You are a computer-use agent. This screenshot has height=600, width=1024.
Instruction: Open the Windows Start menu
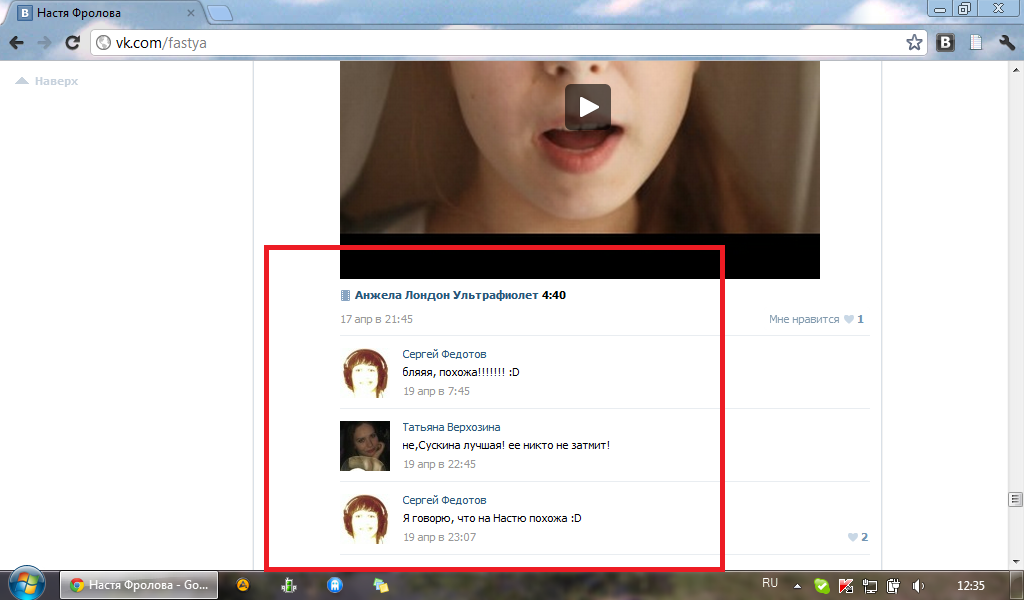coord(26,583)
